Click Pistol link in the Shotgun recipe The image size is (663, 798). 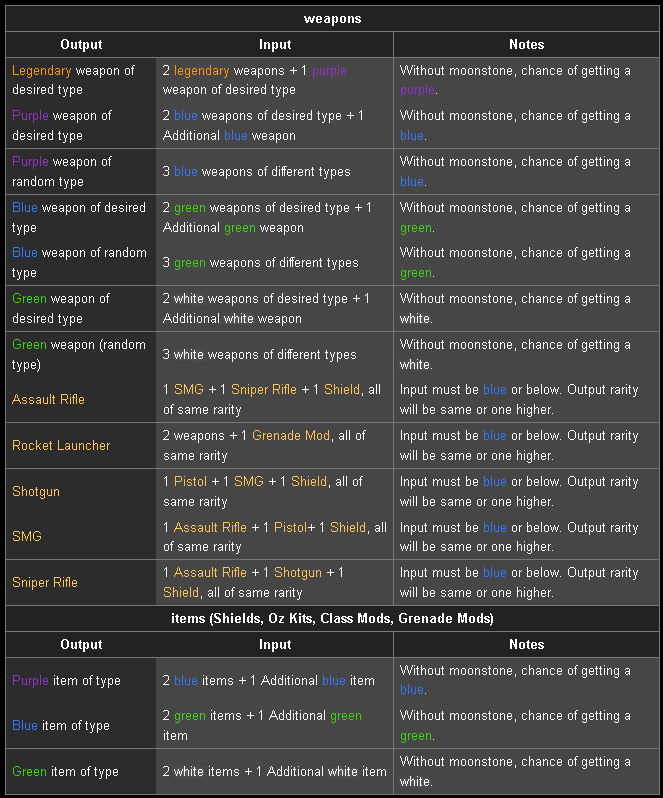tap(190, 481)
